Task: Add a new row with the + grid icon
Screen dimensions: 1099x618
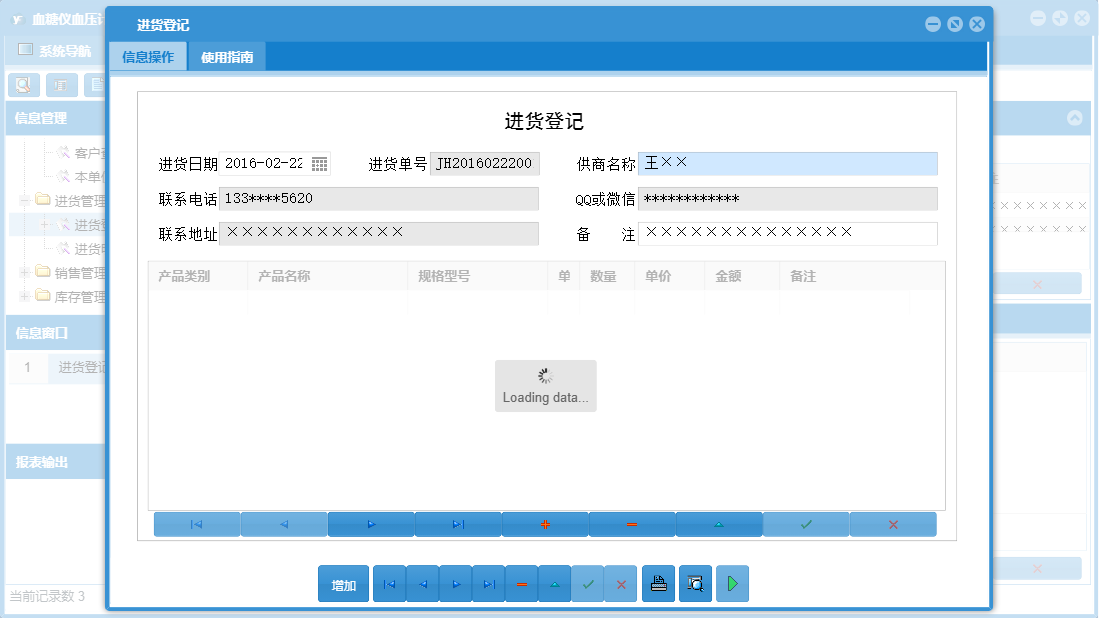Action: pos(544,523)
